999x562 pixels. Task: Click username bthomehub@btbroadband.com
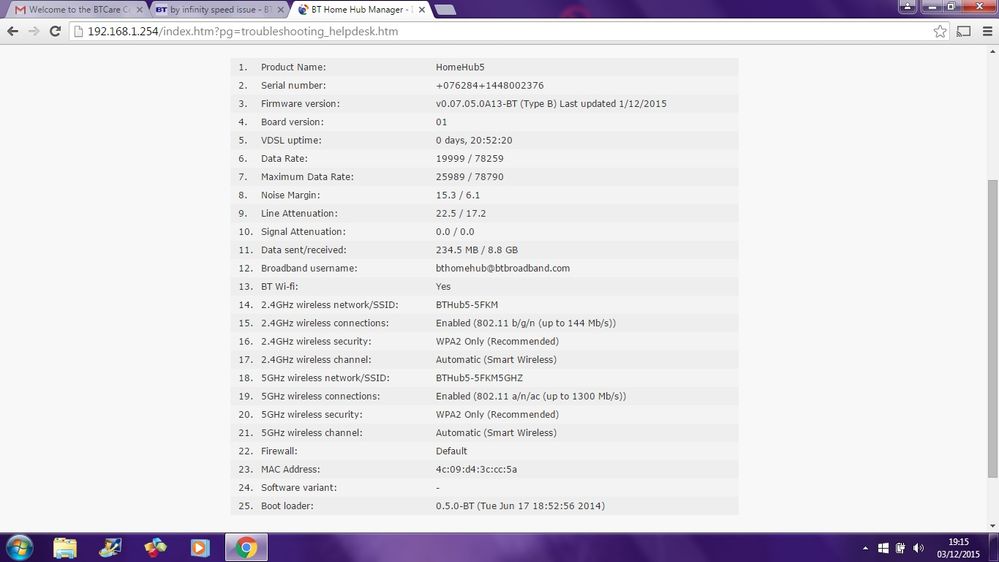click(503, 268)
